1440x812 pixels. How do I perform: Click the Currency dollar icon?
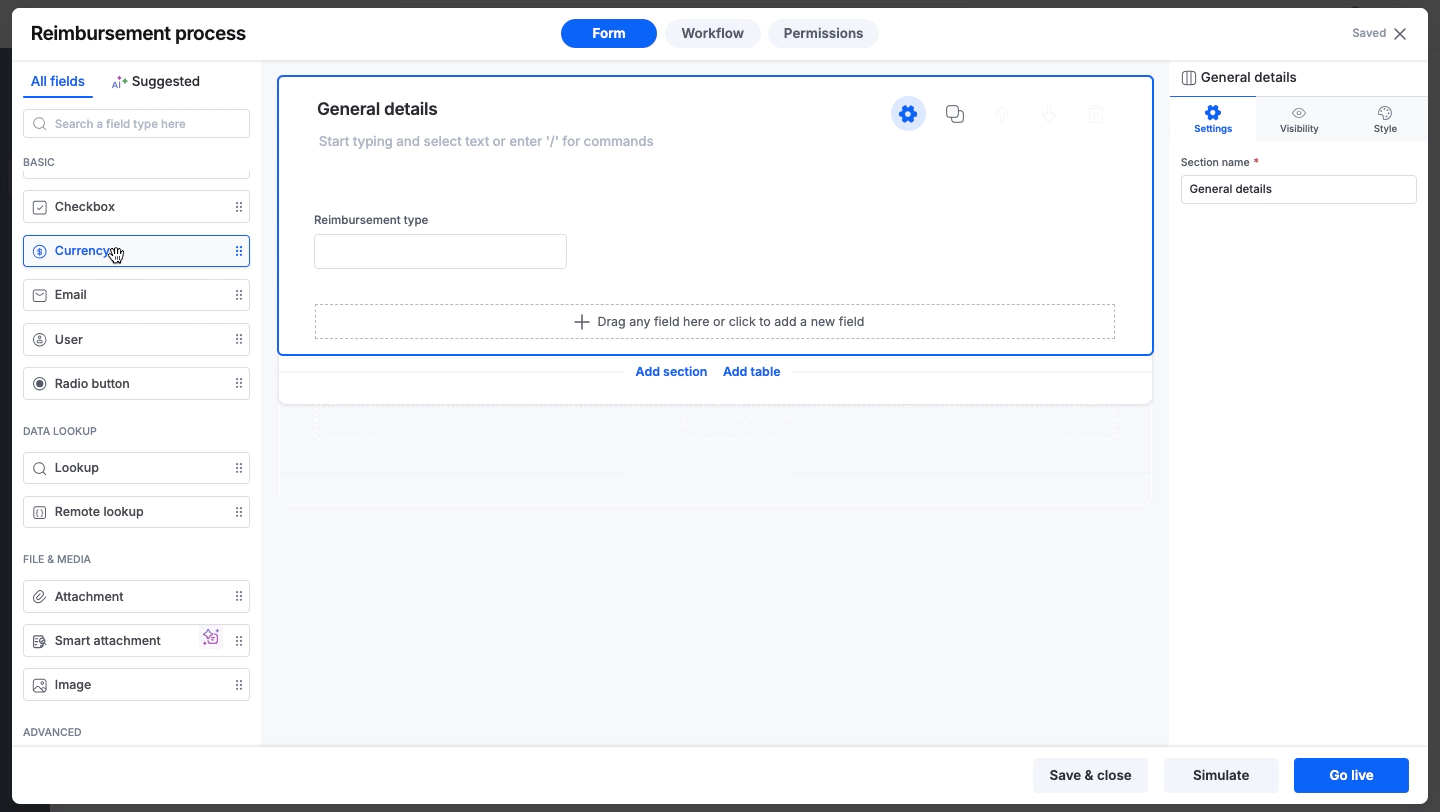(40, 251)
